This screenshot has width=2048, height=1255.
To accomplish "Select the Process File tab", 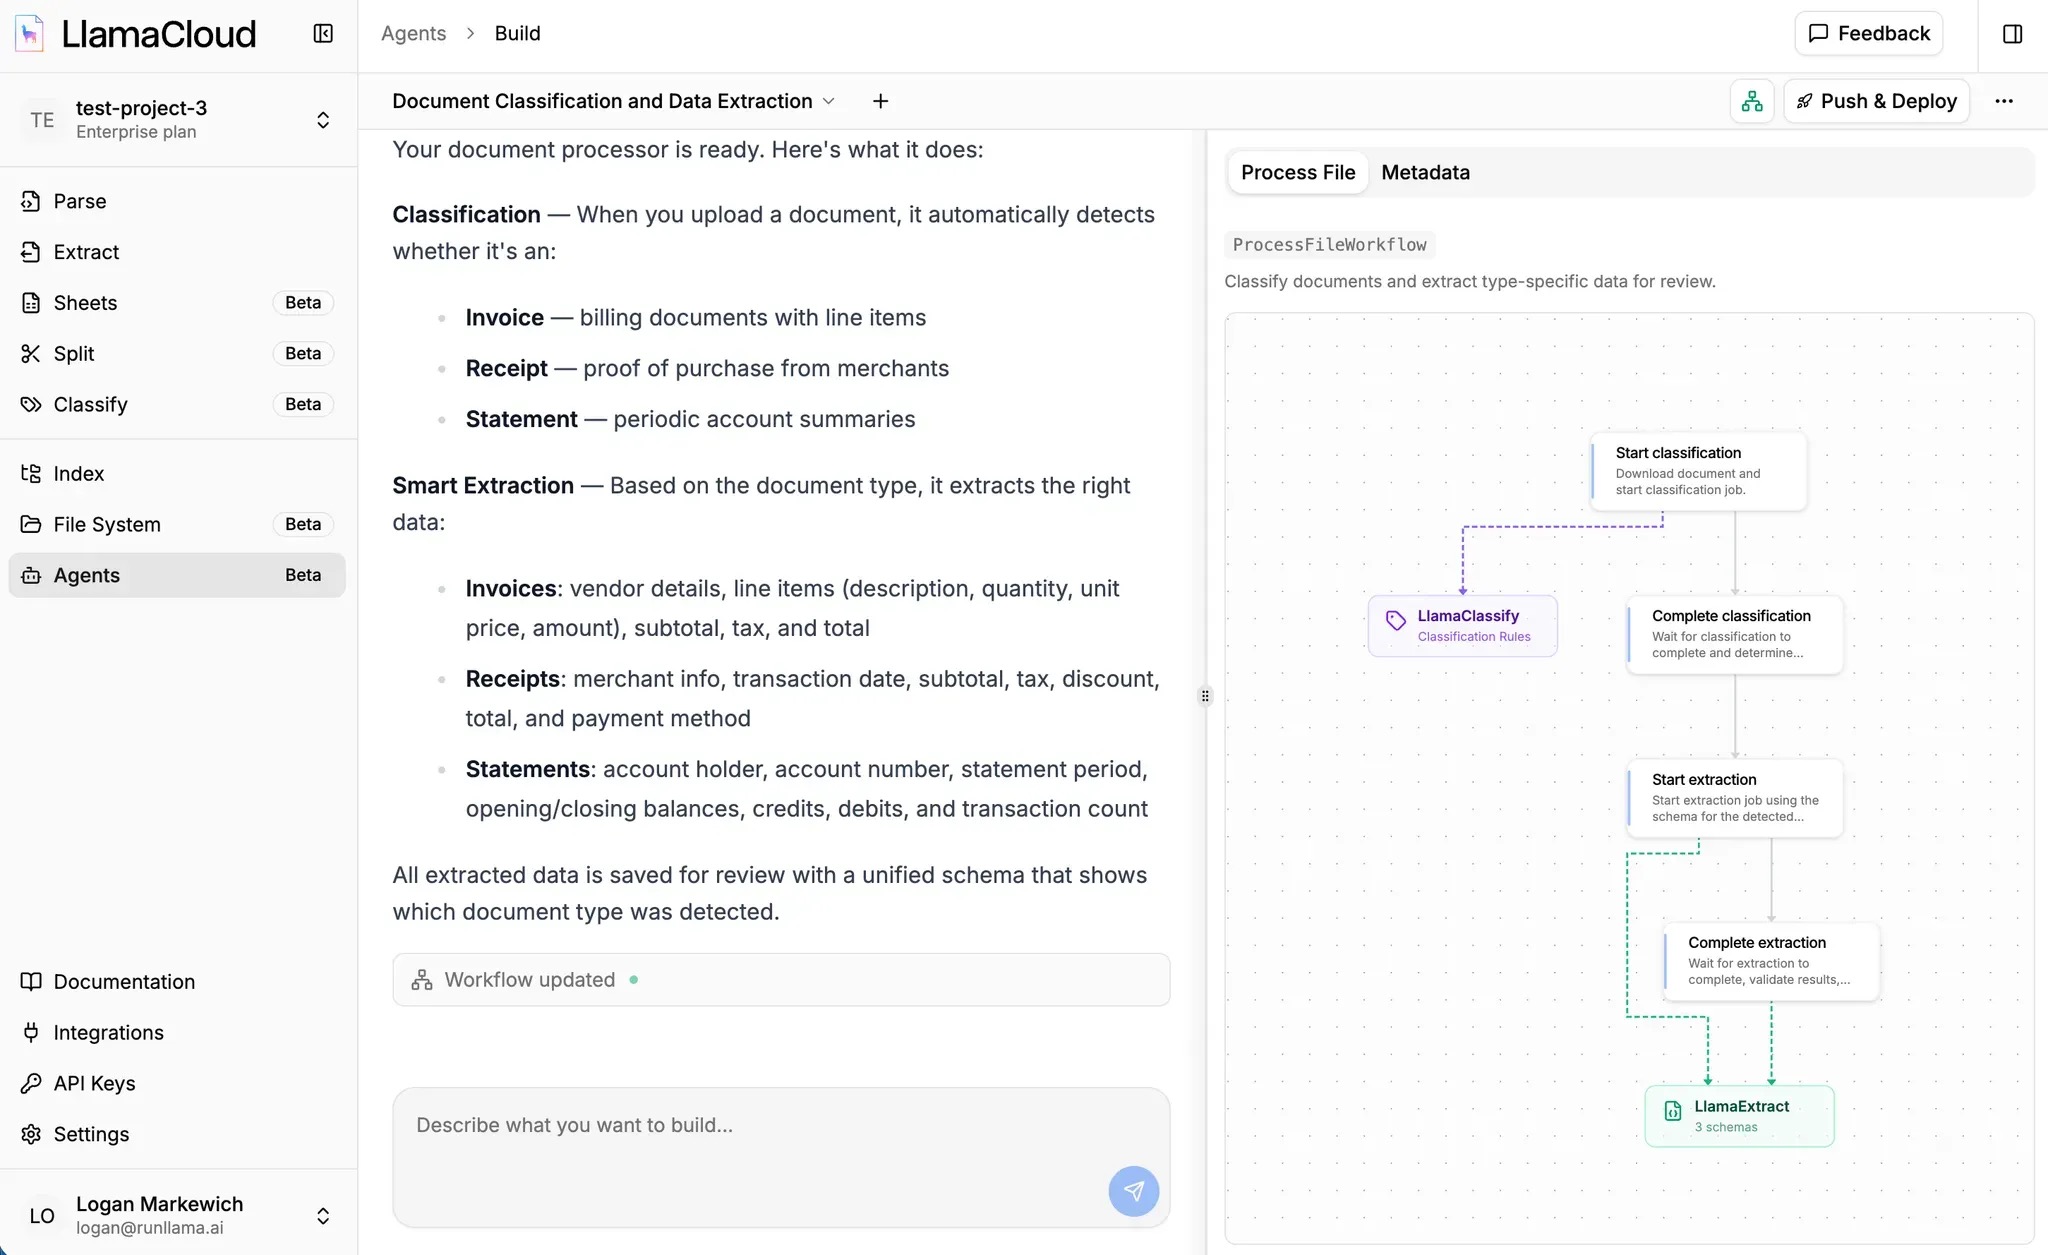I will pos(1298,172).
